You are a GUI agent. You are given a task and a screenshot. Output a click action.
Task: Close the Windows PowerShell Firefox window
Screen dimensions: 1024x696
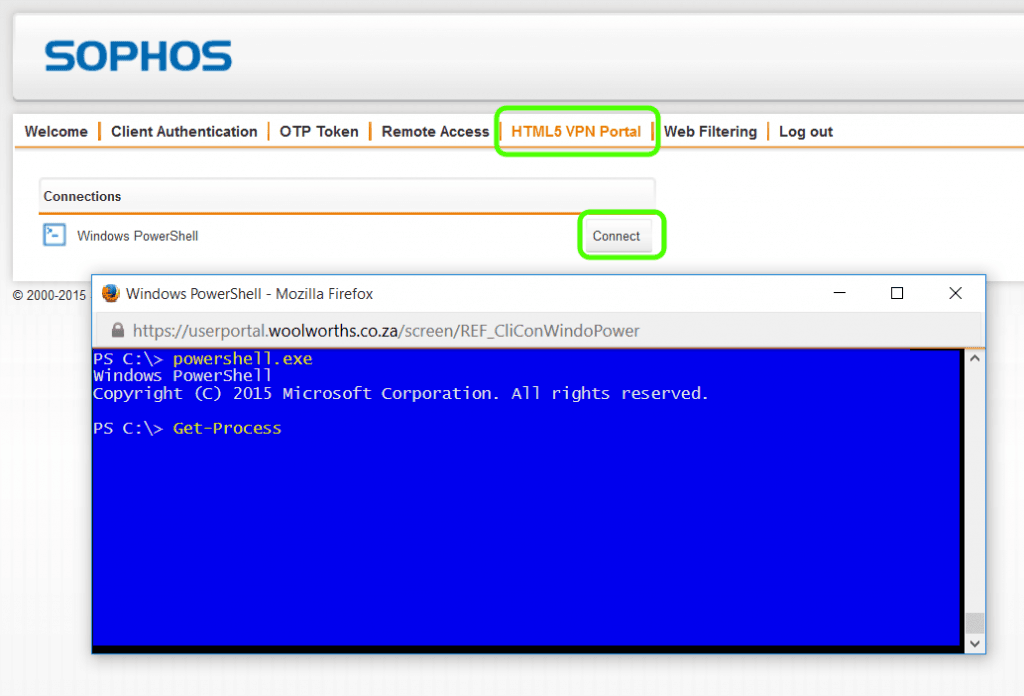click(955, 293)
